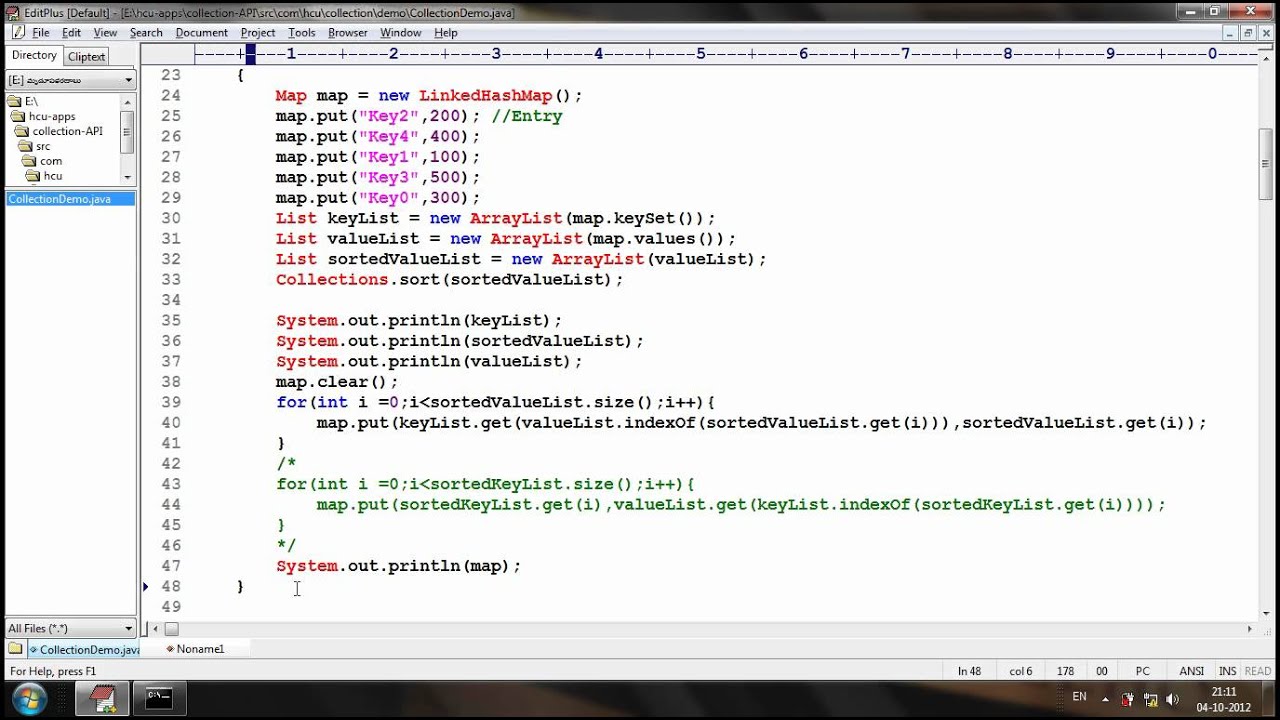1280x720 pixels.
Task: Click line number 24 in the gutter
Action: (x=171, y=96)
